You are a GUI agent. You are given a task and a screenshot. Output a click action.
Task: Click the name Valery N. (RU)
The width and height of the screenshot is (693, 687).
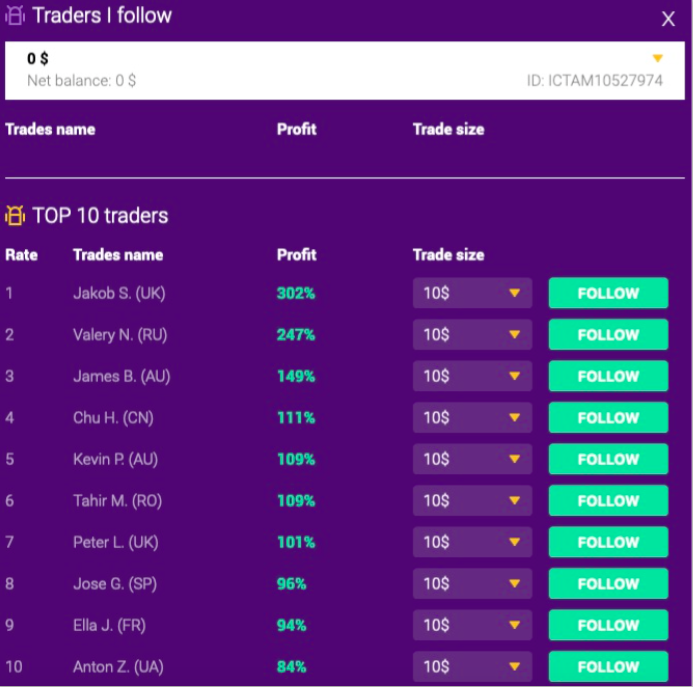(x=120, y=335)
